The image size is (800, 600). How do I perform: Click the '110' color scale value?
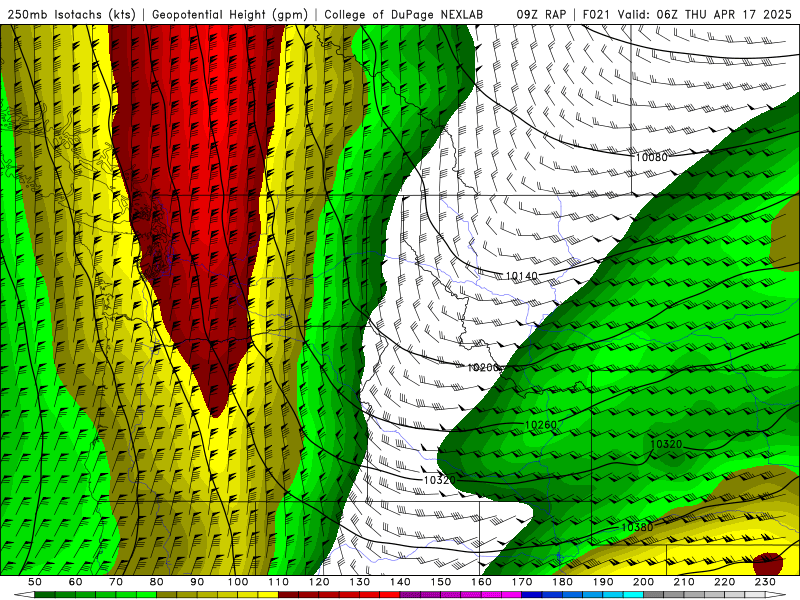[279, 582]
